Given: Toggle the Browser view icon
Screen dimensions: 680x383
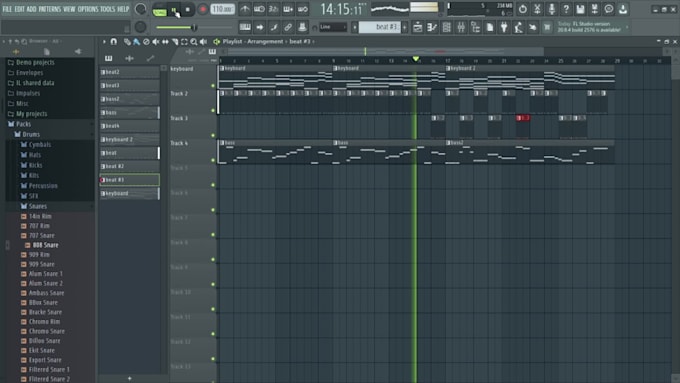Looking at the screenshot, I should pos(475,27).
